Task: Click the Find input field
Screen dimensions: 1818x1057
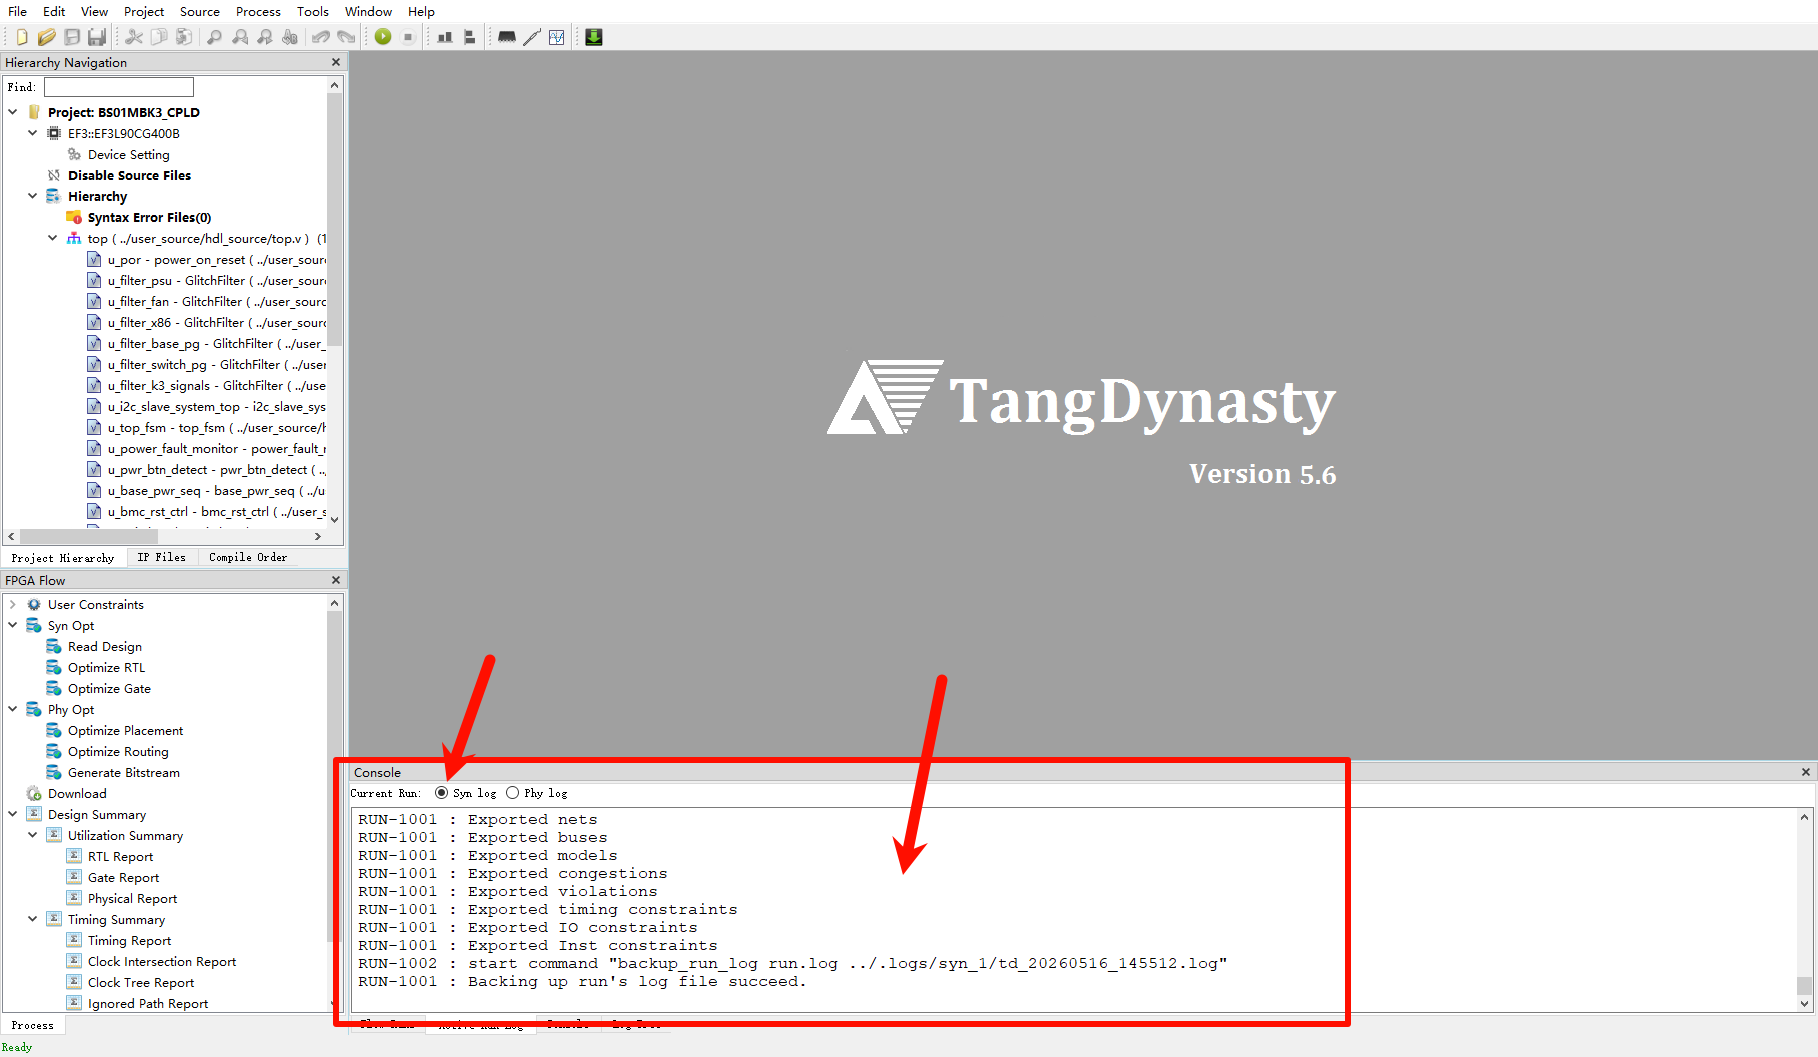Action: 118,87
